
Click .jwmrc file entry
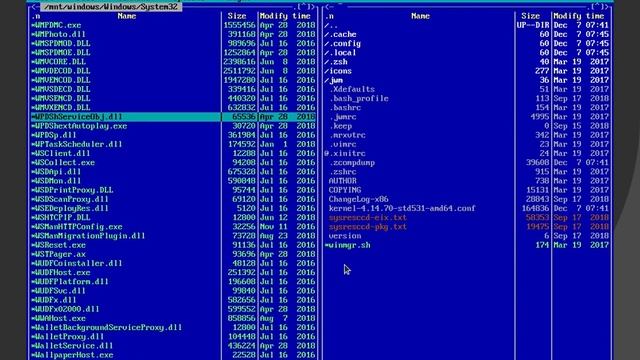(x=467, y=117)
